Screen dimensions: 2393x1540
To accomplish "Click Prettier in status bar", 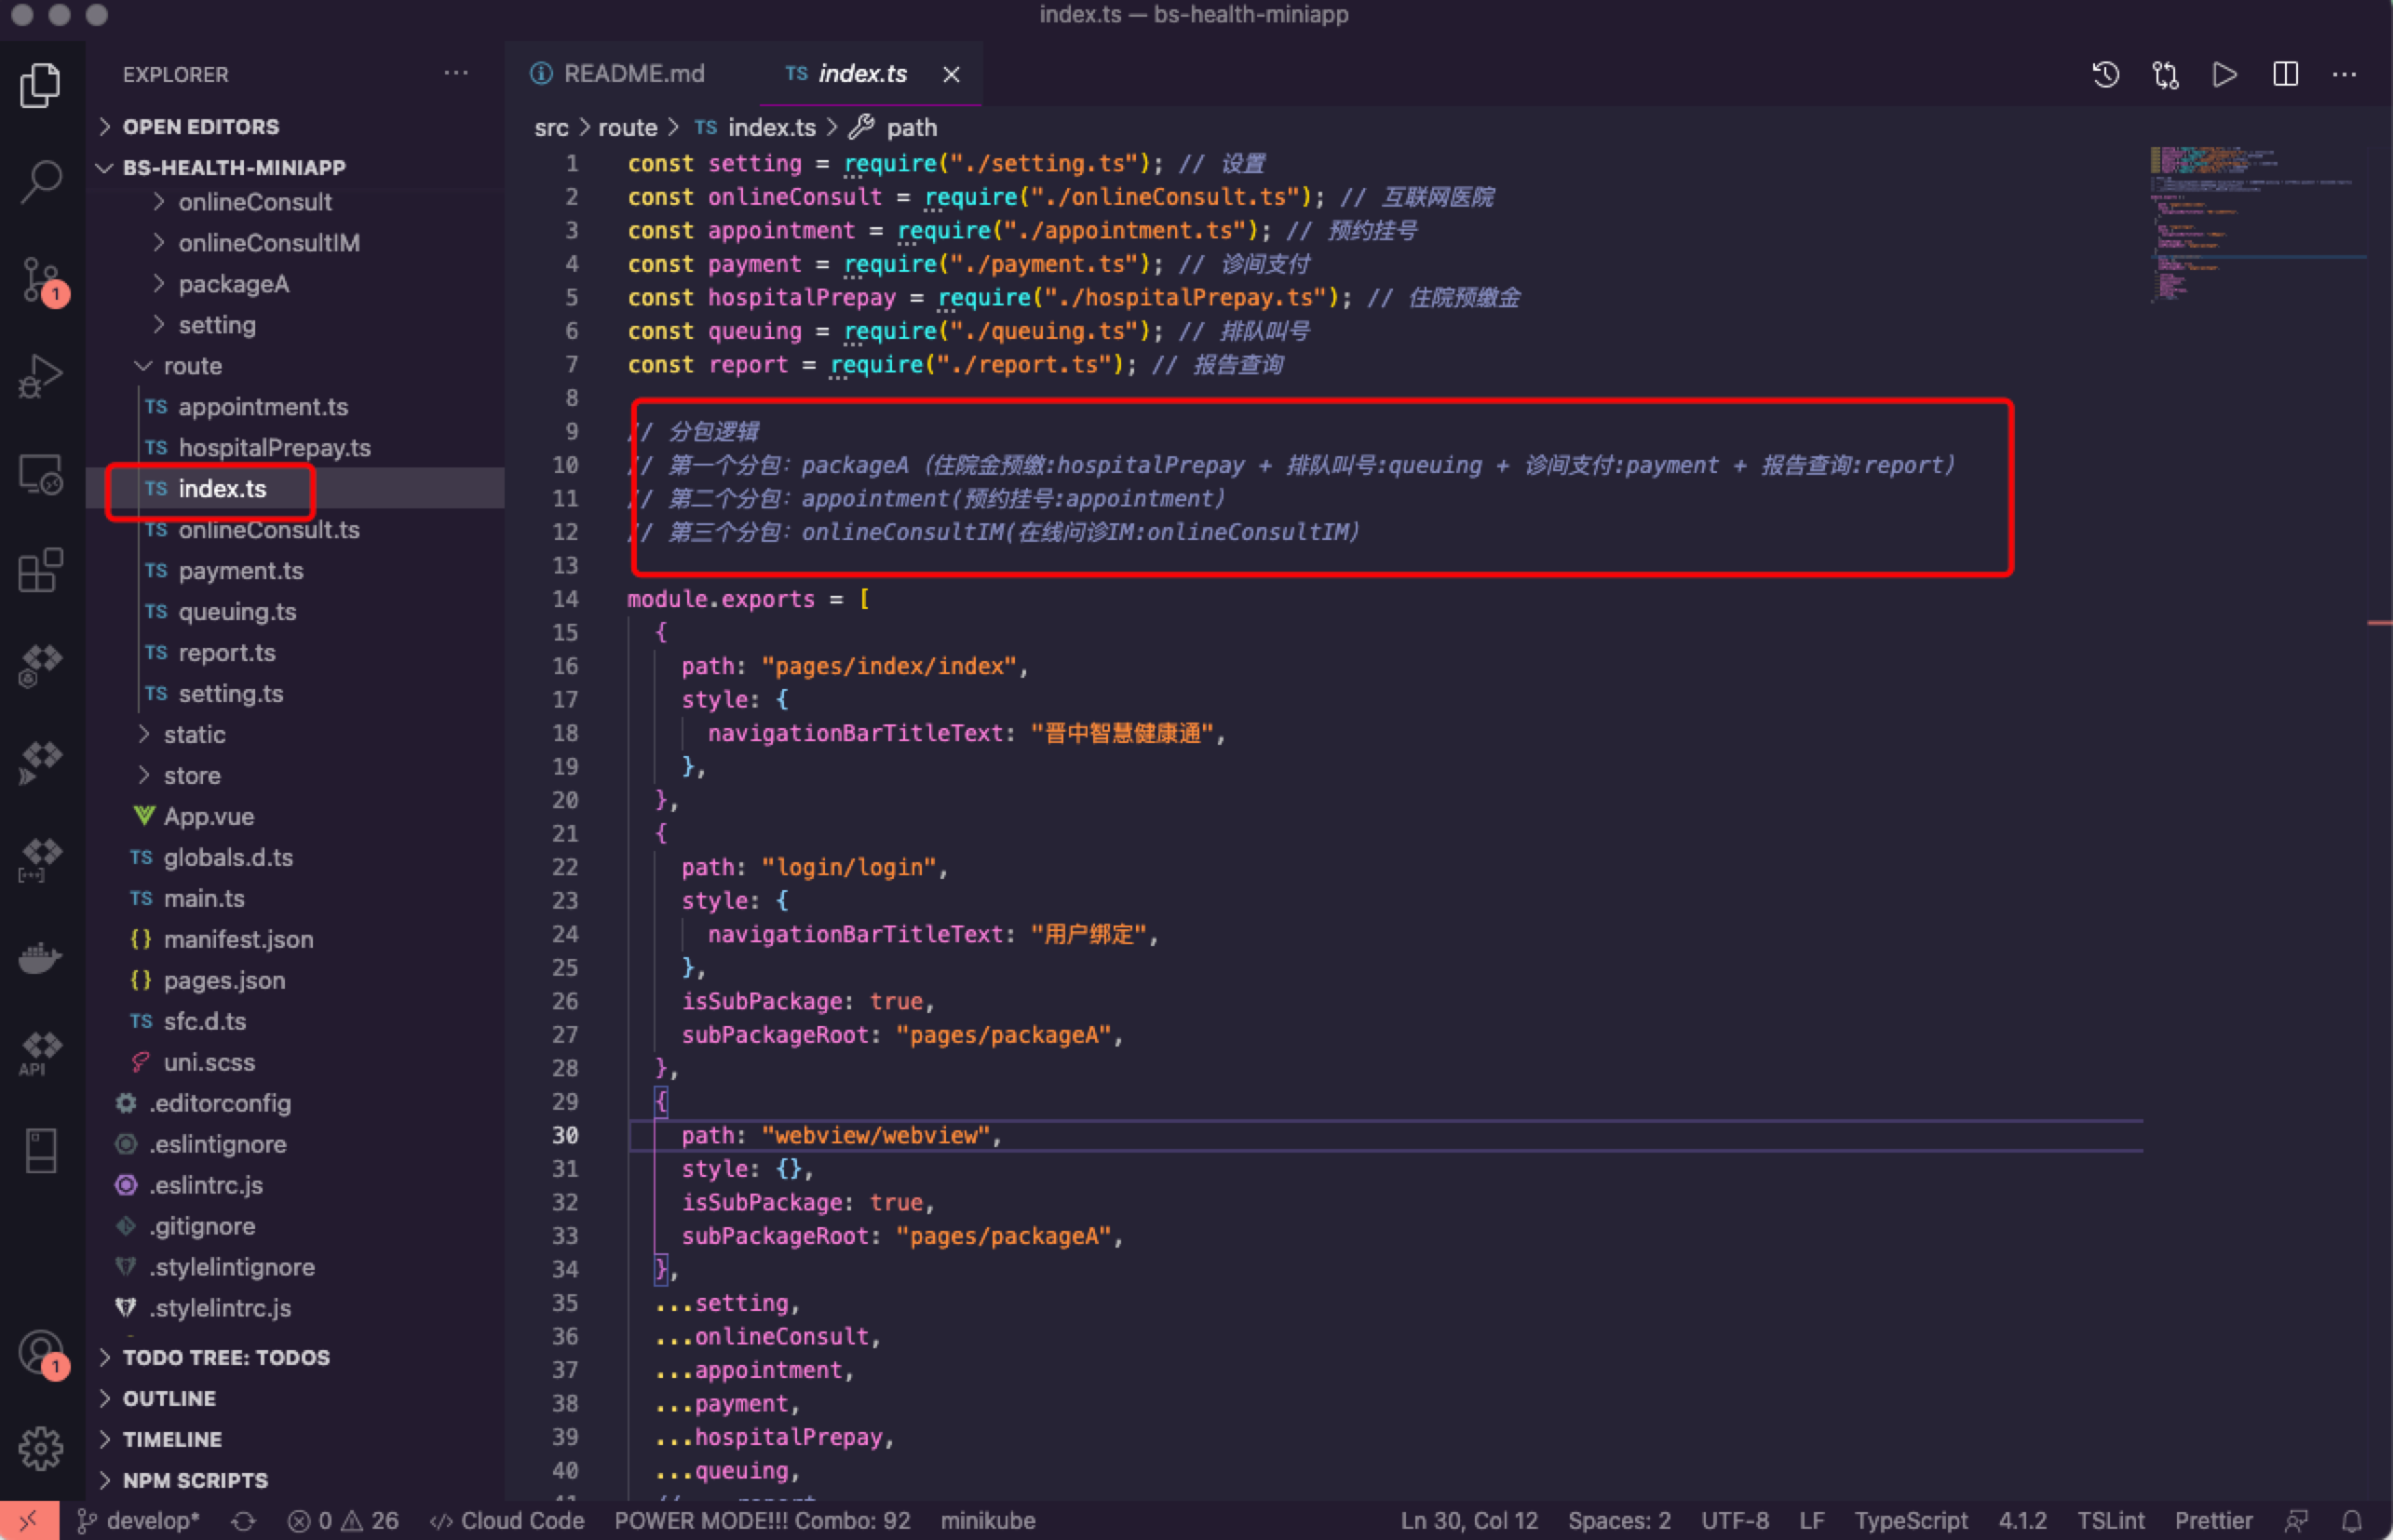I will pos(2214,1521).
